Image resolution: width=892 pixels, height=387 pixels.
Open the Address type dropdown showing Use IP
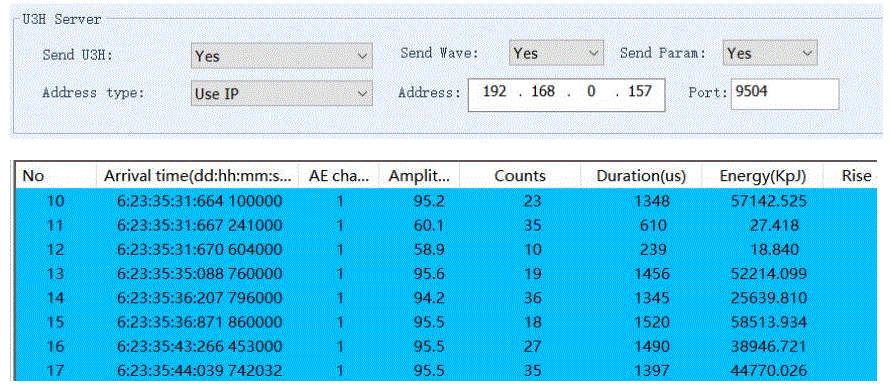coord(282,93)
